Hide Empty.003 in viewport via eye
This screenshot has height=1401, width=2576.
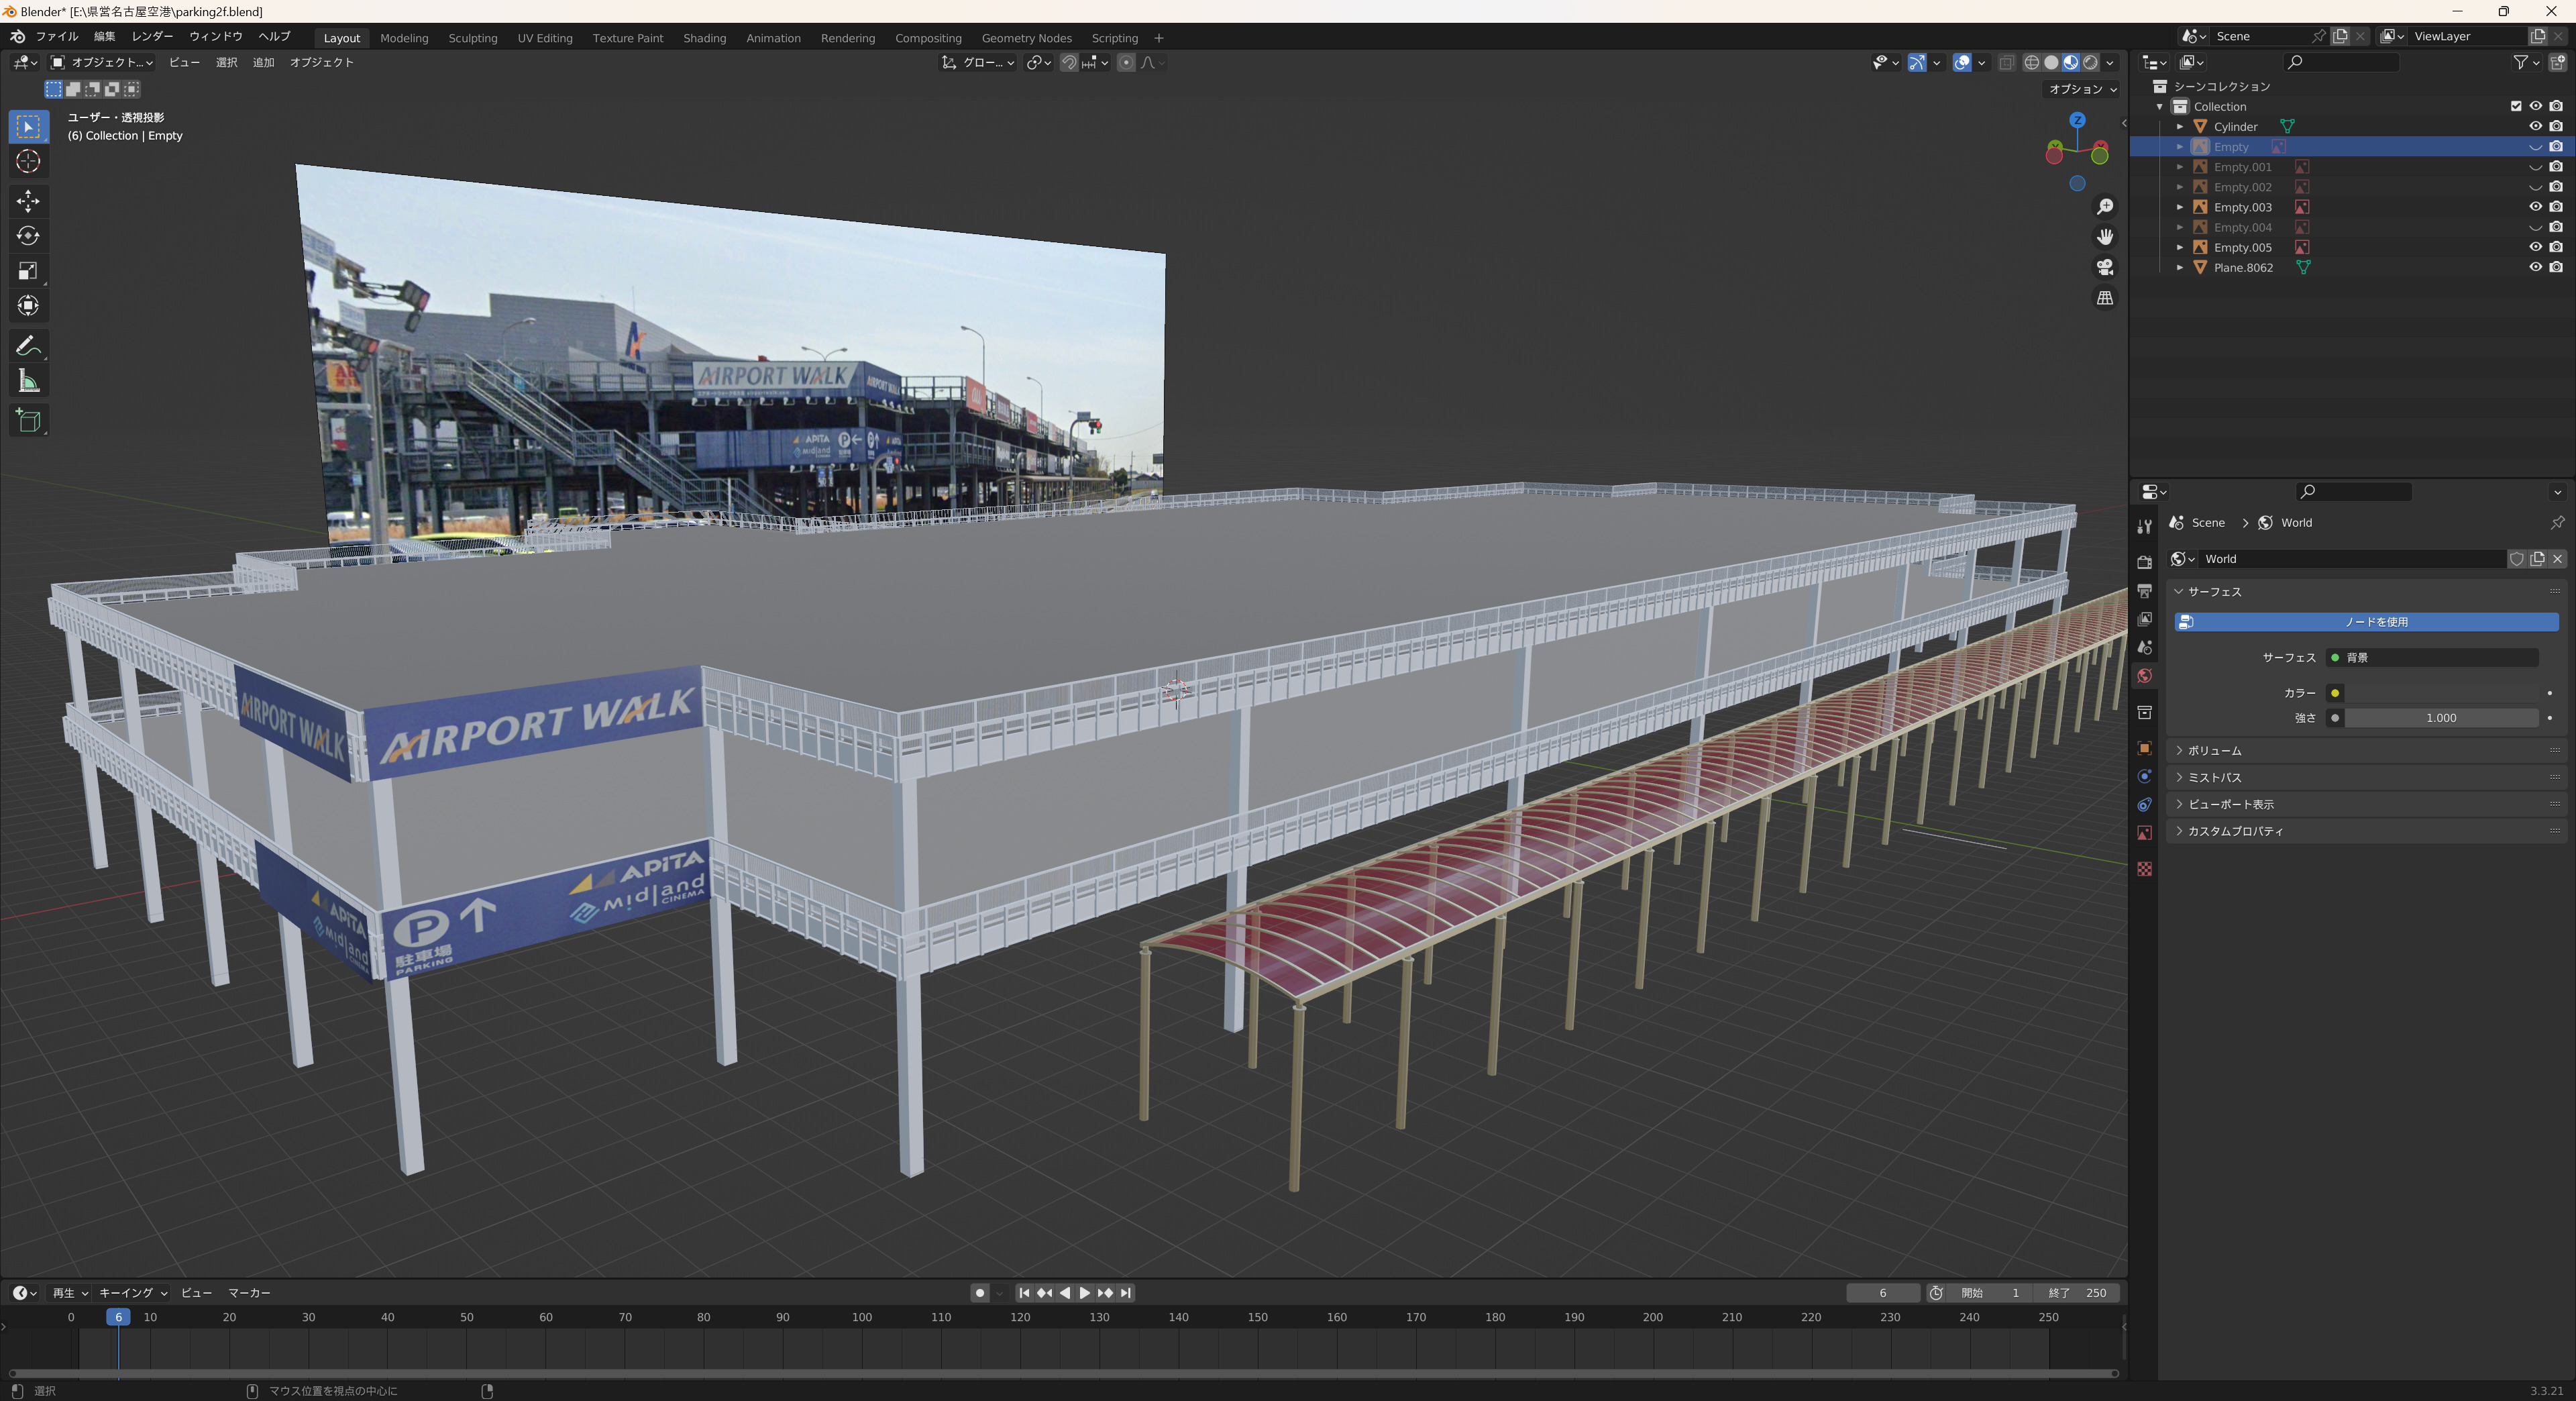(2535, 207)
